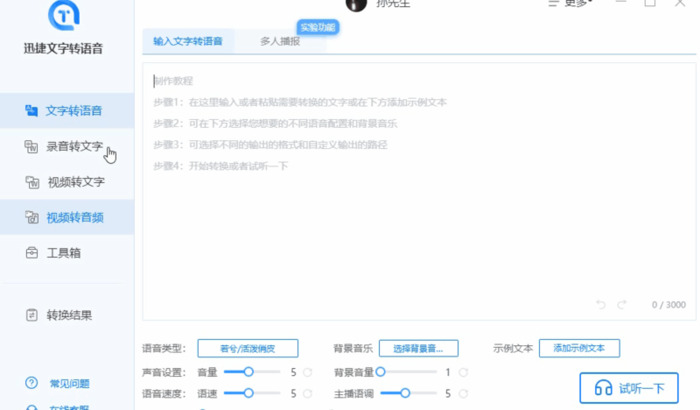Open the 工具箱 toolbox section
The image size is (700, 410).
[67, 253]
